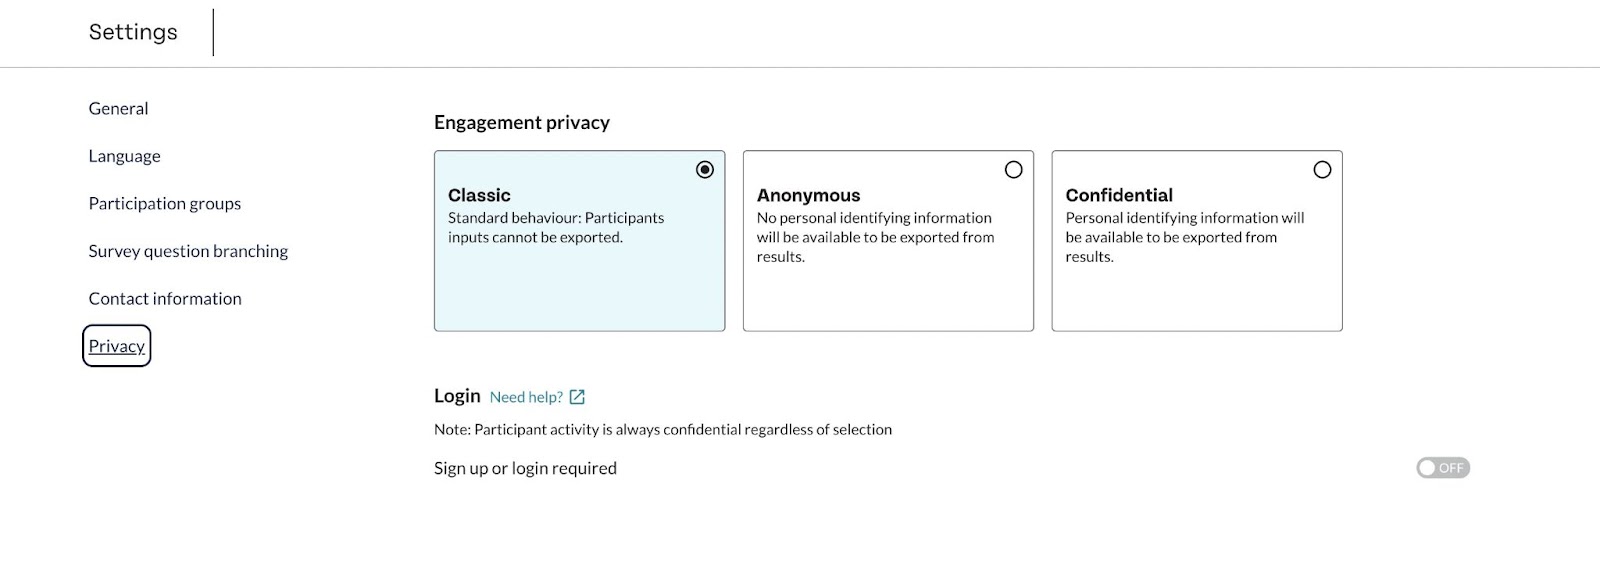Open the Need help? link

click(526, 397)
